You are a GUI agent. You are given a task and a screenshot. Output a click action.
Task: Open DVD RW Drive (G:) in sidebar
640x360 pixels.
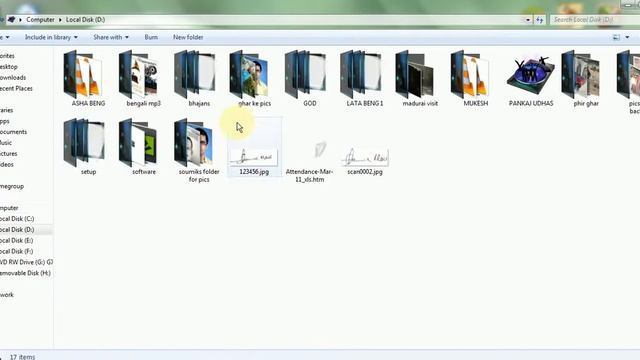(x=26, y=262)
